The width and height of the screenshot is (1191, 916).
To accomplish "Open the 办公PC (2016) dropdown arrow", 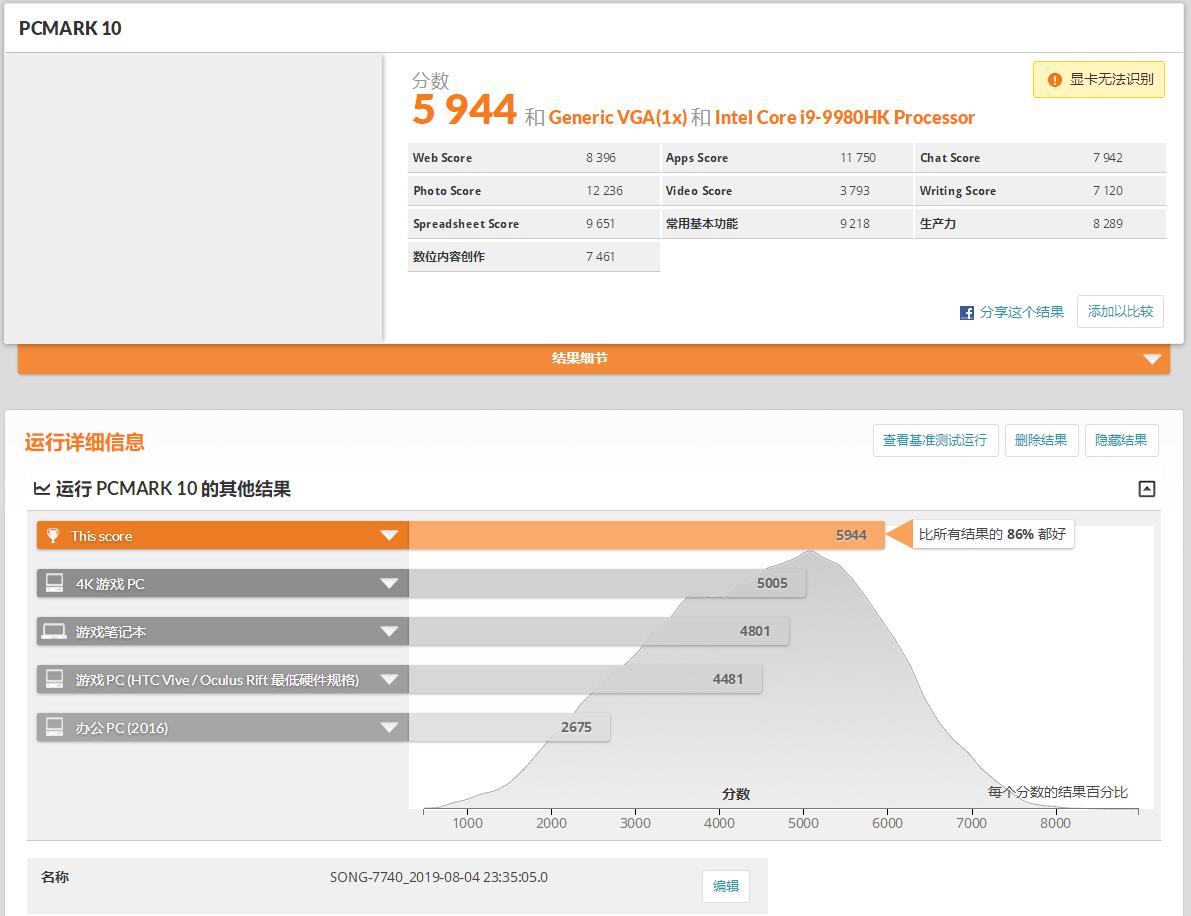I will 389,728.
